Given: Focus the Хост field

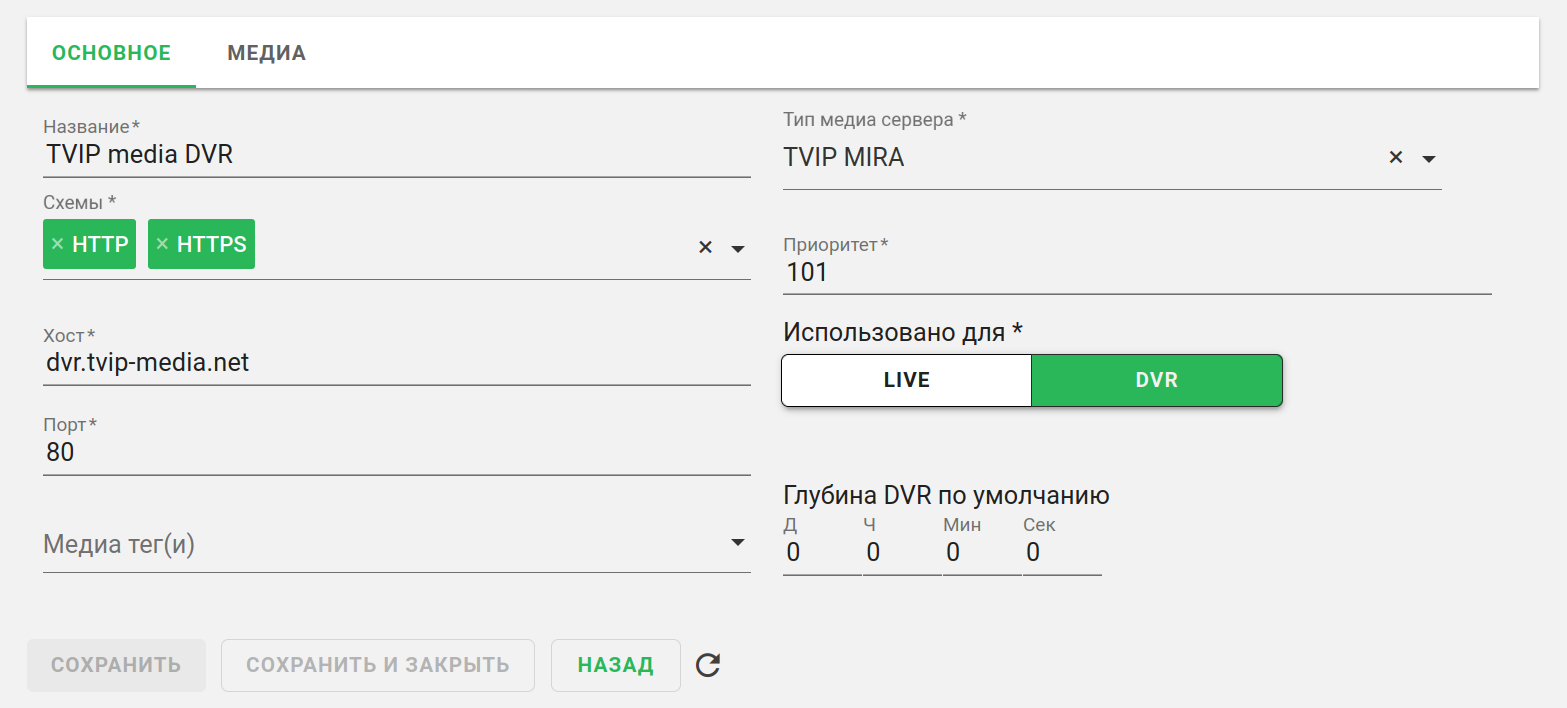Looking at the screenshot, I should coord(396,363).
